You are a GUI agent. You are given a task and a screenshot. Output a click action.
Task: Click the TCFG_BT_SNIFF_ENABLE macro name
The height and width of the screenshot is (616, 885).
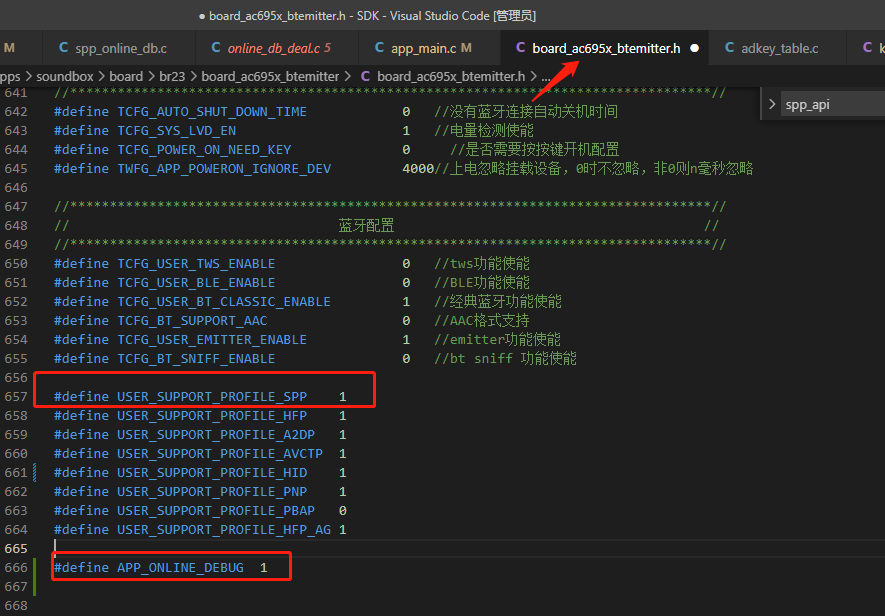[196, 359]
